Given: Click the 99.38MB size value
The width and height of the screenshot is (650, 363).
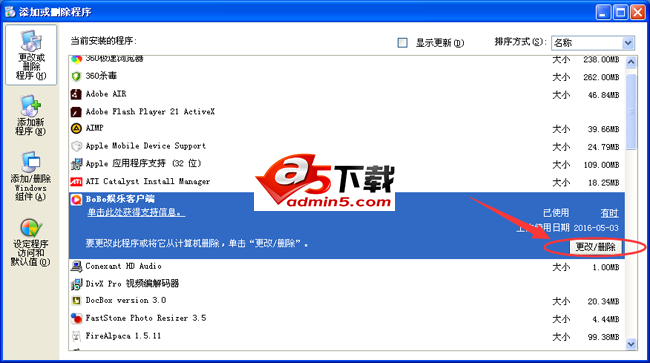Looking at the screenshot, I should 604,337.
